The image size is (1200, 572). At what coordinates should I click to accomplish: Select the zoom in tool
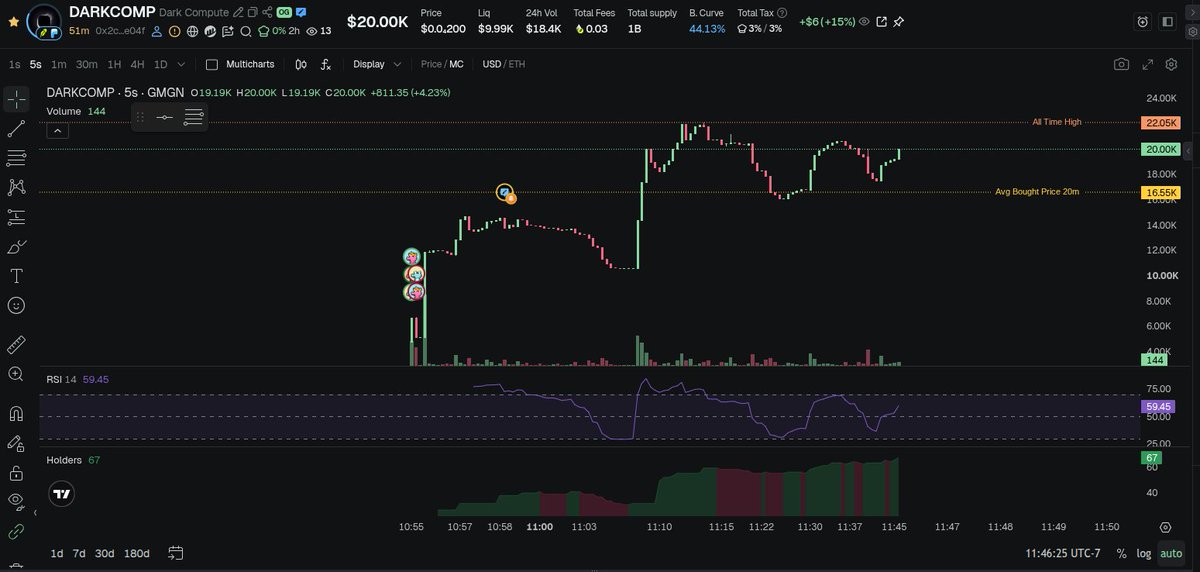[16, 374]
